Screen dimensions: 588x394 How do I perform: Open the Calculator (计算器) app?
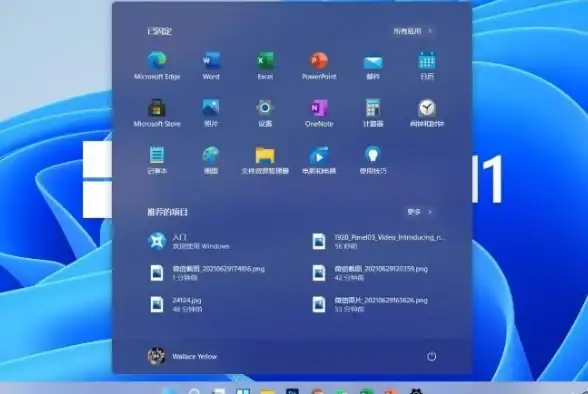pos(373,113)
